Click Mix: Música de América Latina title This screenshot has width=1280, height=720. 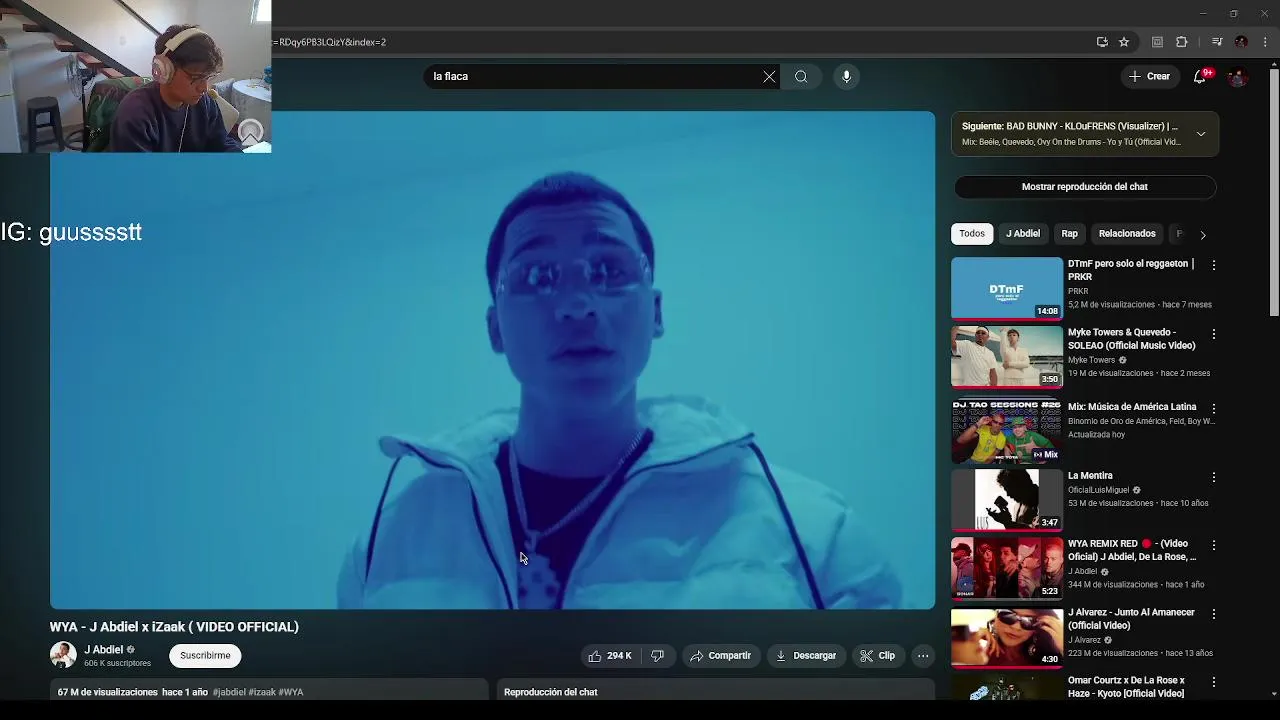coord(1132,407)
